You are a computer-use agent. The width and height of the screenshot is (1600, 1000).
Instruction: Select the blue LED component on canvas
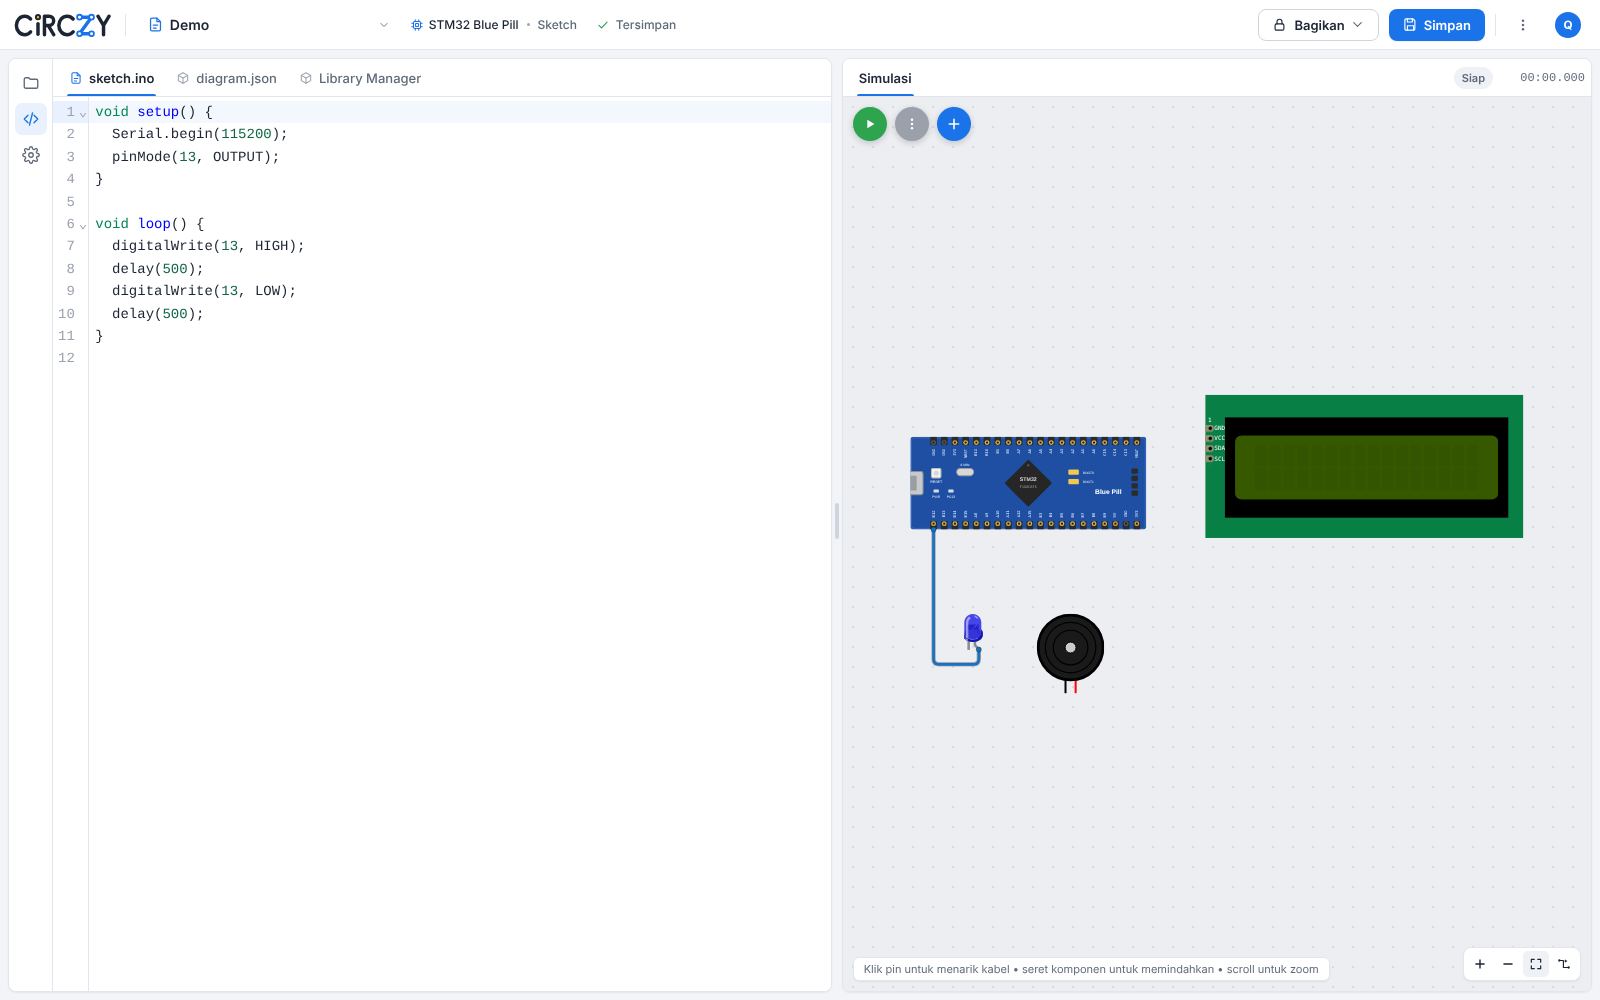pos(973,630)
